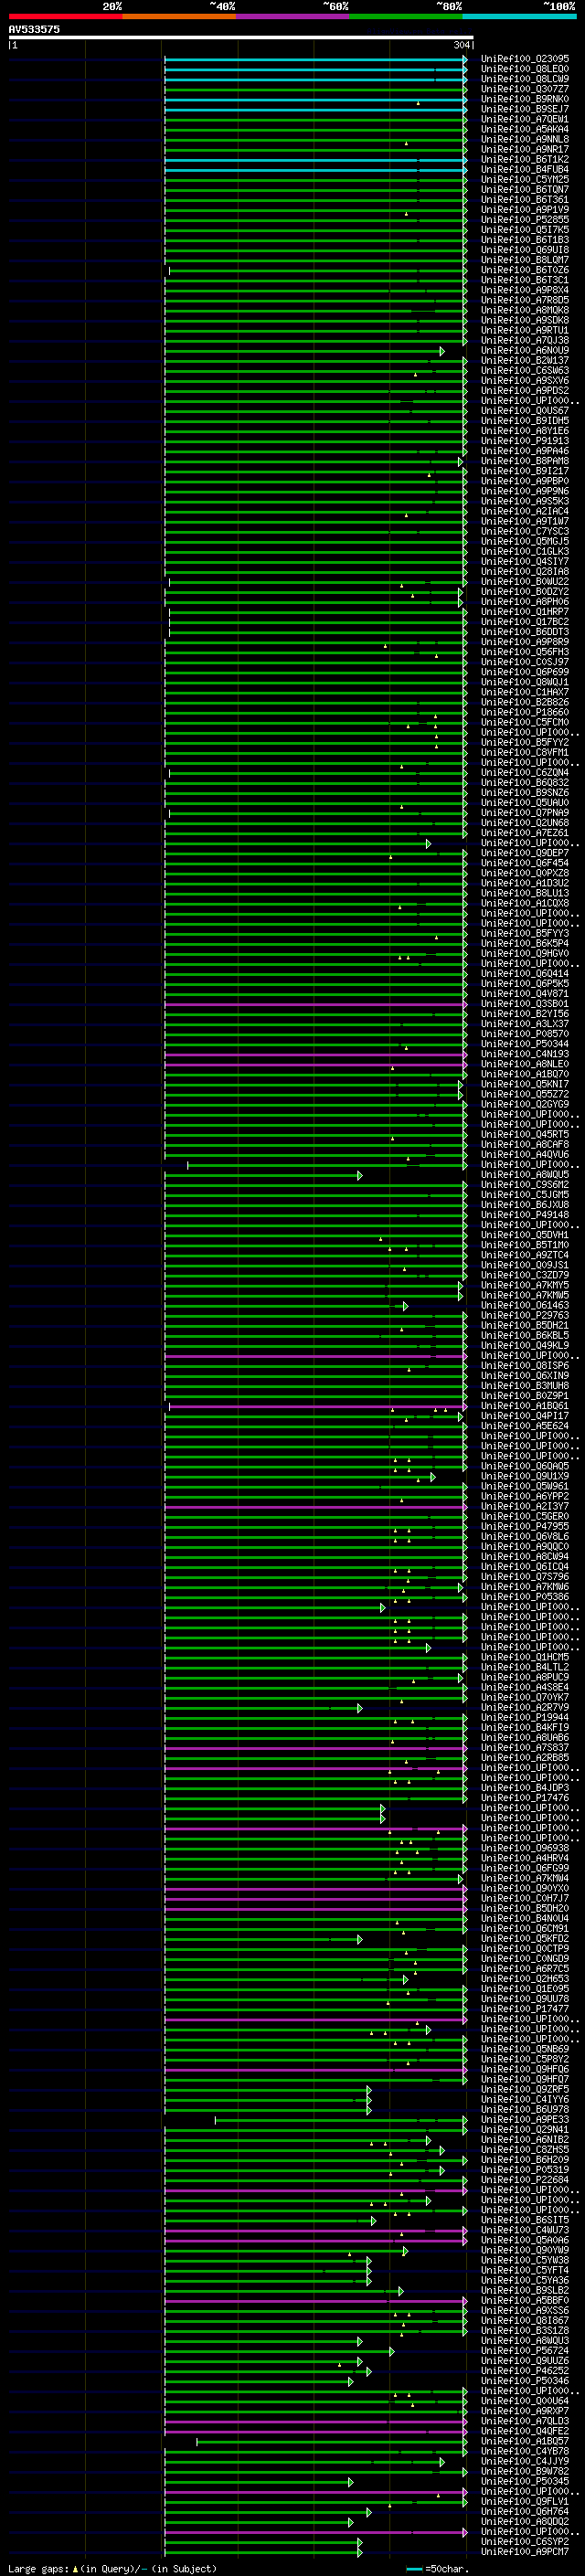This screenshot has width=585, height=2576.
Task: Click the red ~20% identity legend swatch
Action: pos(65,16)
